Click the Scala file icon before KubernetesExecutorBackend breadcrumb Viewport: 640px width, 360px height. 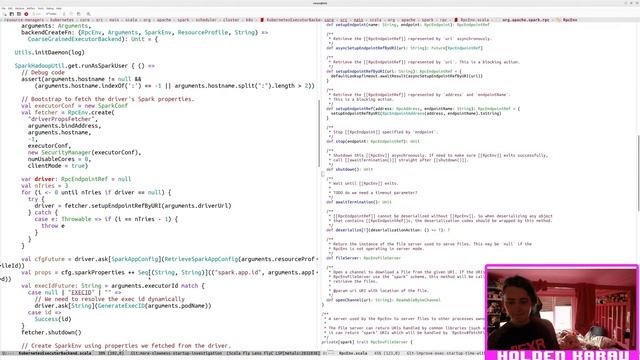tap(262, 20)
